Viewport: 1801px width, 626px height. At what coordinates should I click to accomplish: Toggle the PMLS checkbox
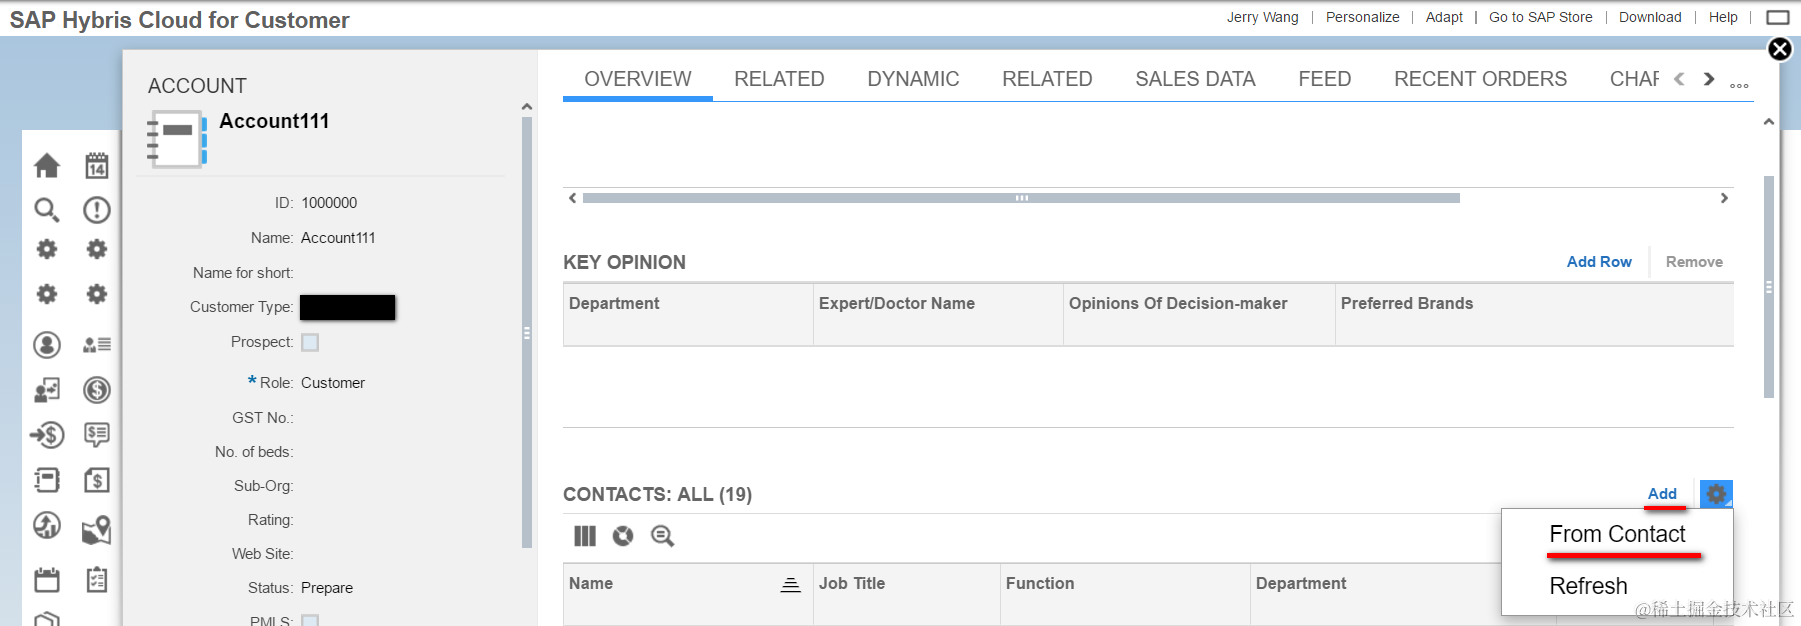point(310,620)
